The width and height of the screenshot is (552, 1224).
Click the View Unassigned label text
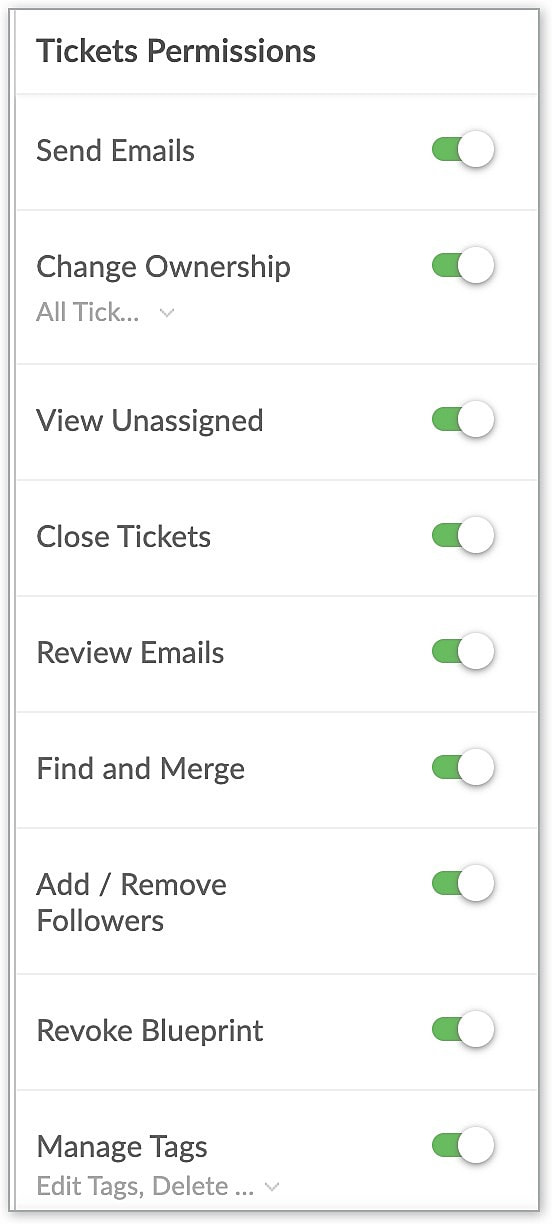click(x=150, y=421)
